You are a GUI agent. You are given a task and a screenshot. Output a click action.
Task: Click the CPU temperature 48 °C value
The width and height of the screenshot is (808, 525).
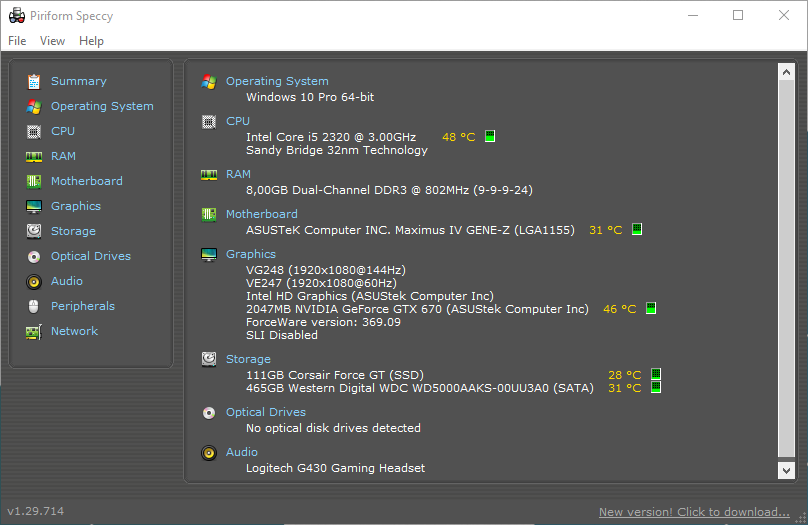tap(459, 137)
